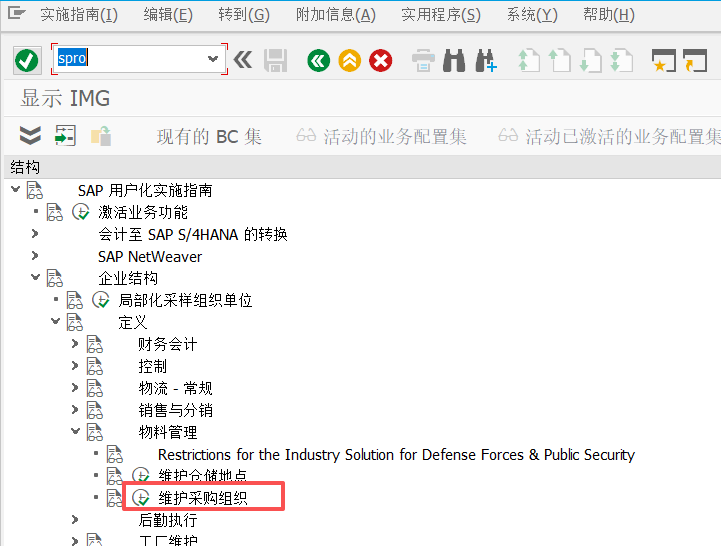Expand the SAP NetWeaver node
The width and height of the screenshot is (721, 546).
(35, 255)
